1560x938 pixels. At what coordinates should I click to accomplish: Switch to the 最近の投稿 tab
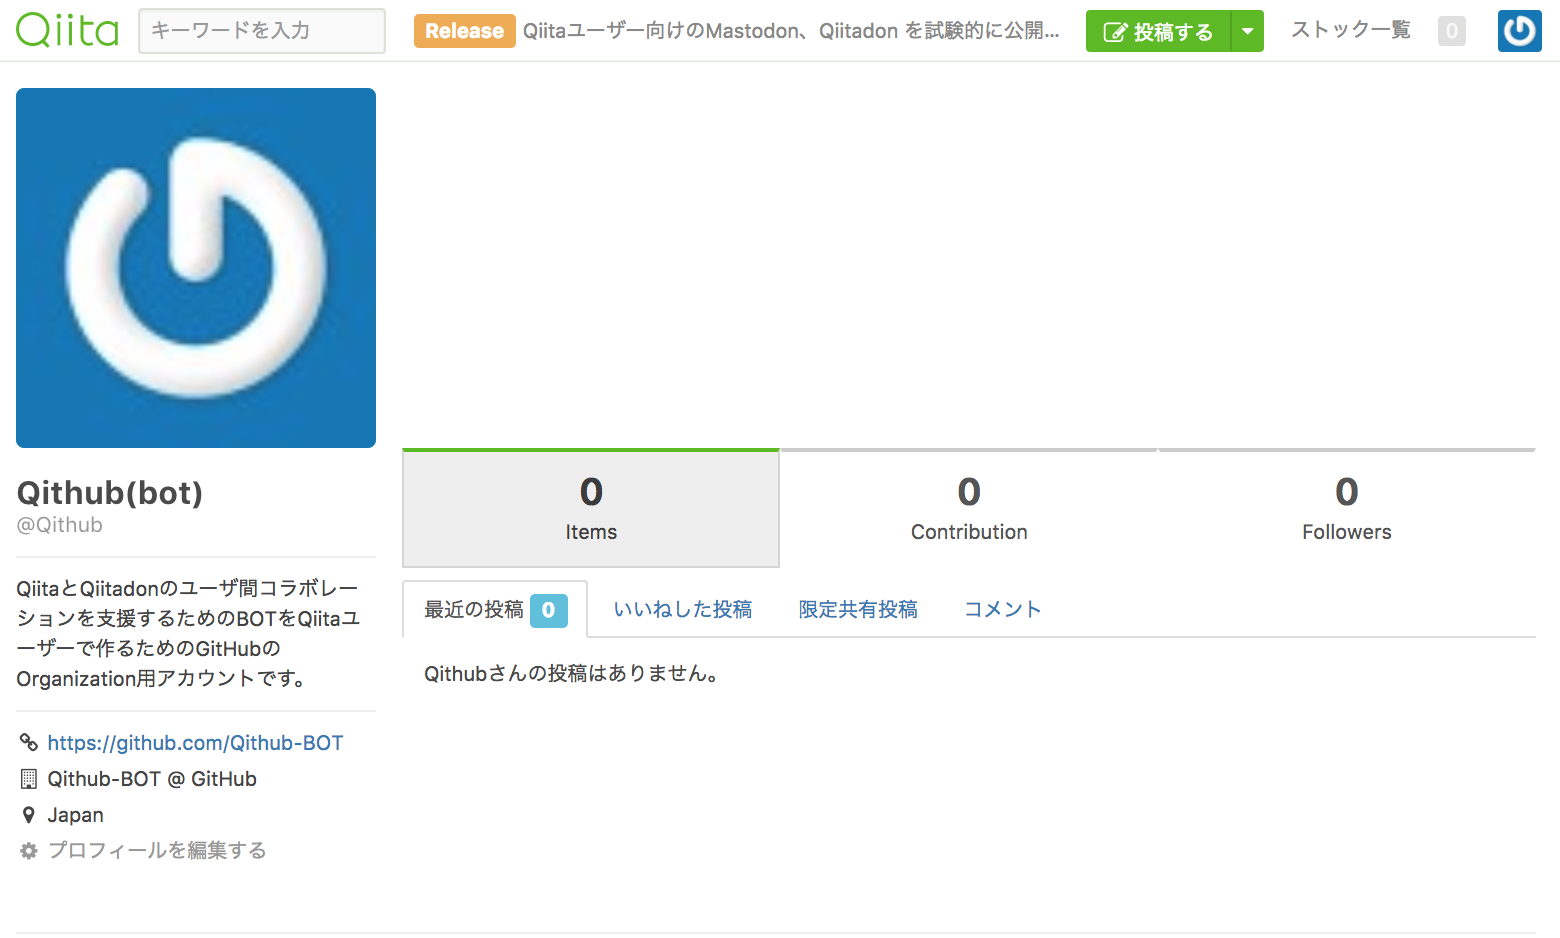pyautogui.click(x=495, y=609)
